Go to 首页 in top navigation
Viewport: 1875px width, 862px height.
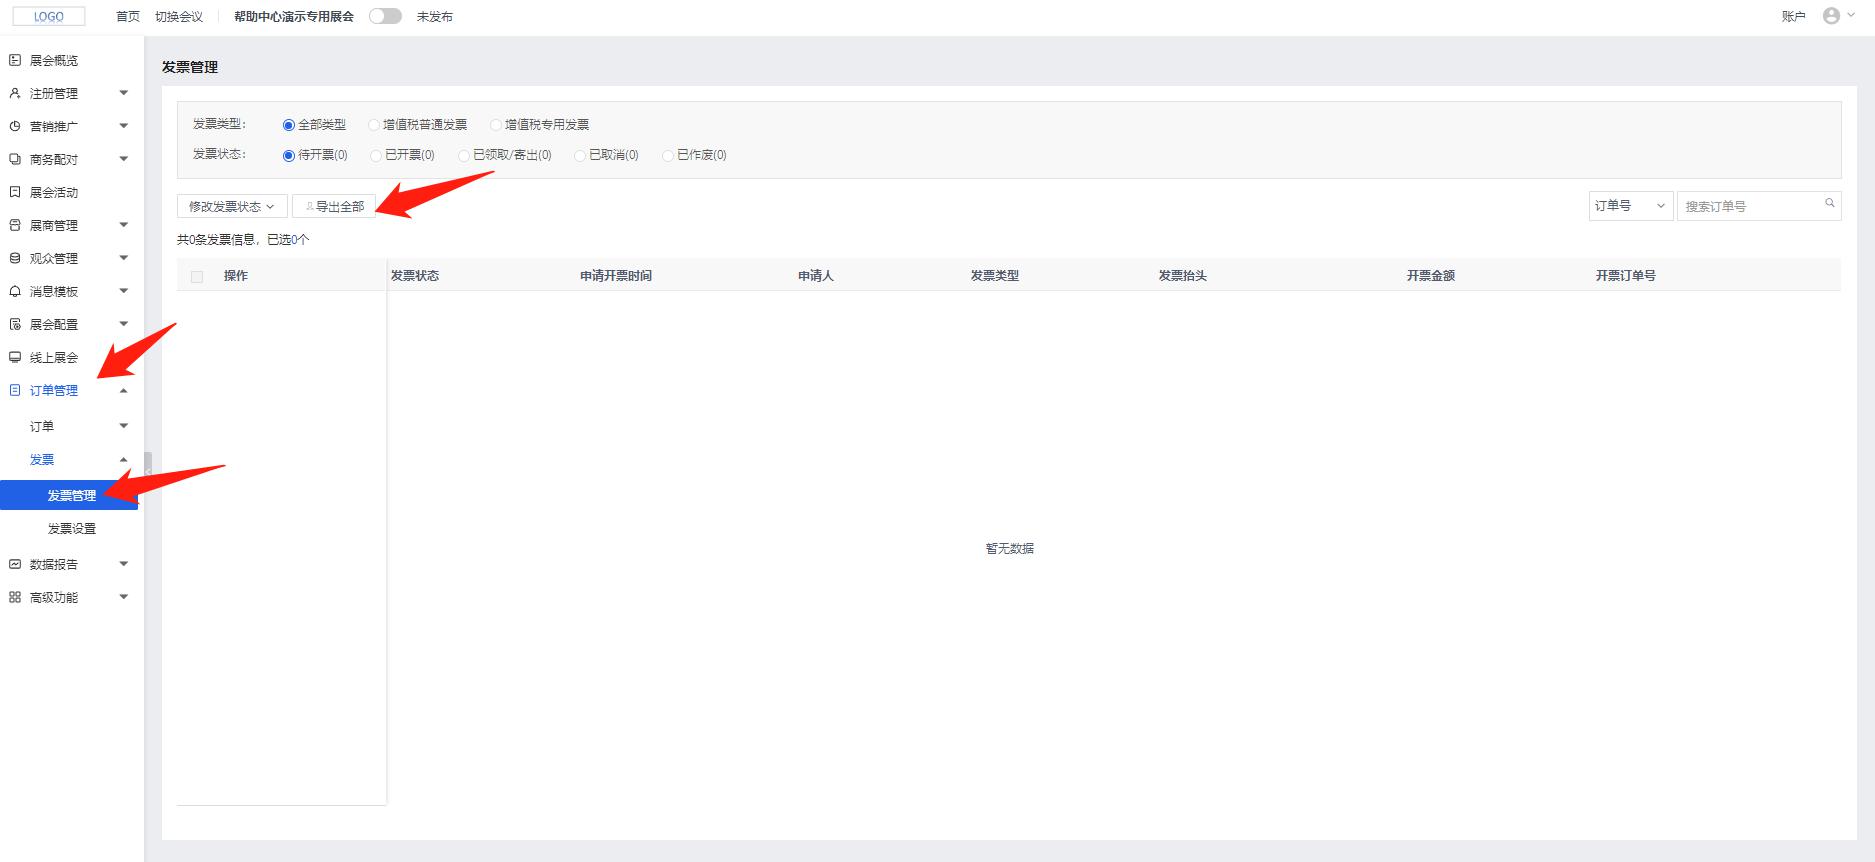[128, 17]
